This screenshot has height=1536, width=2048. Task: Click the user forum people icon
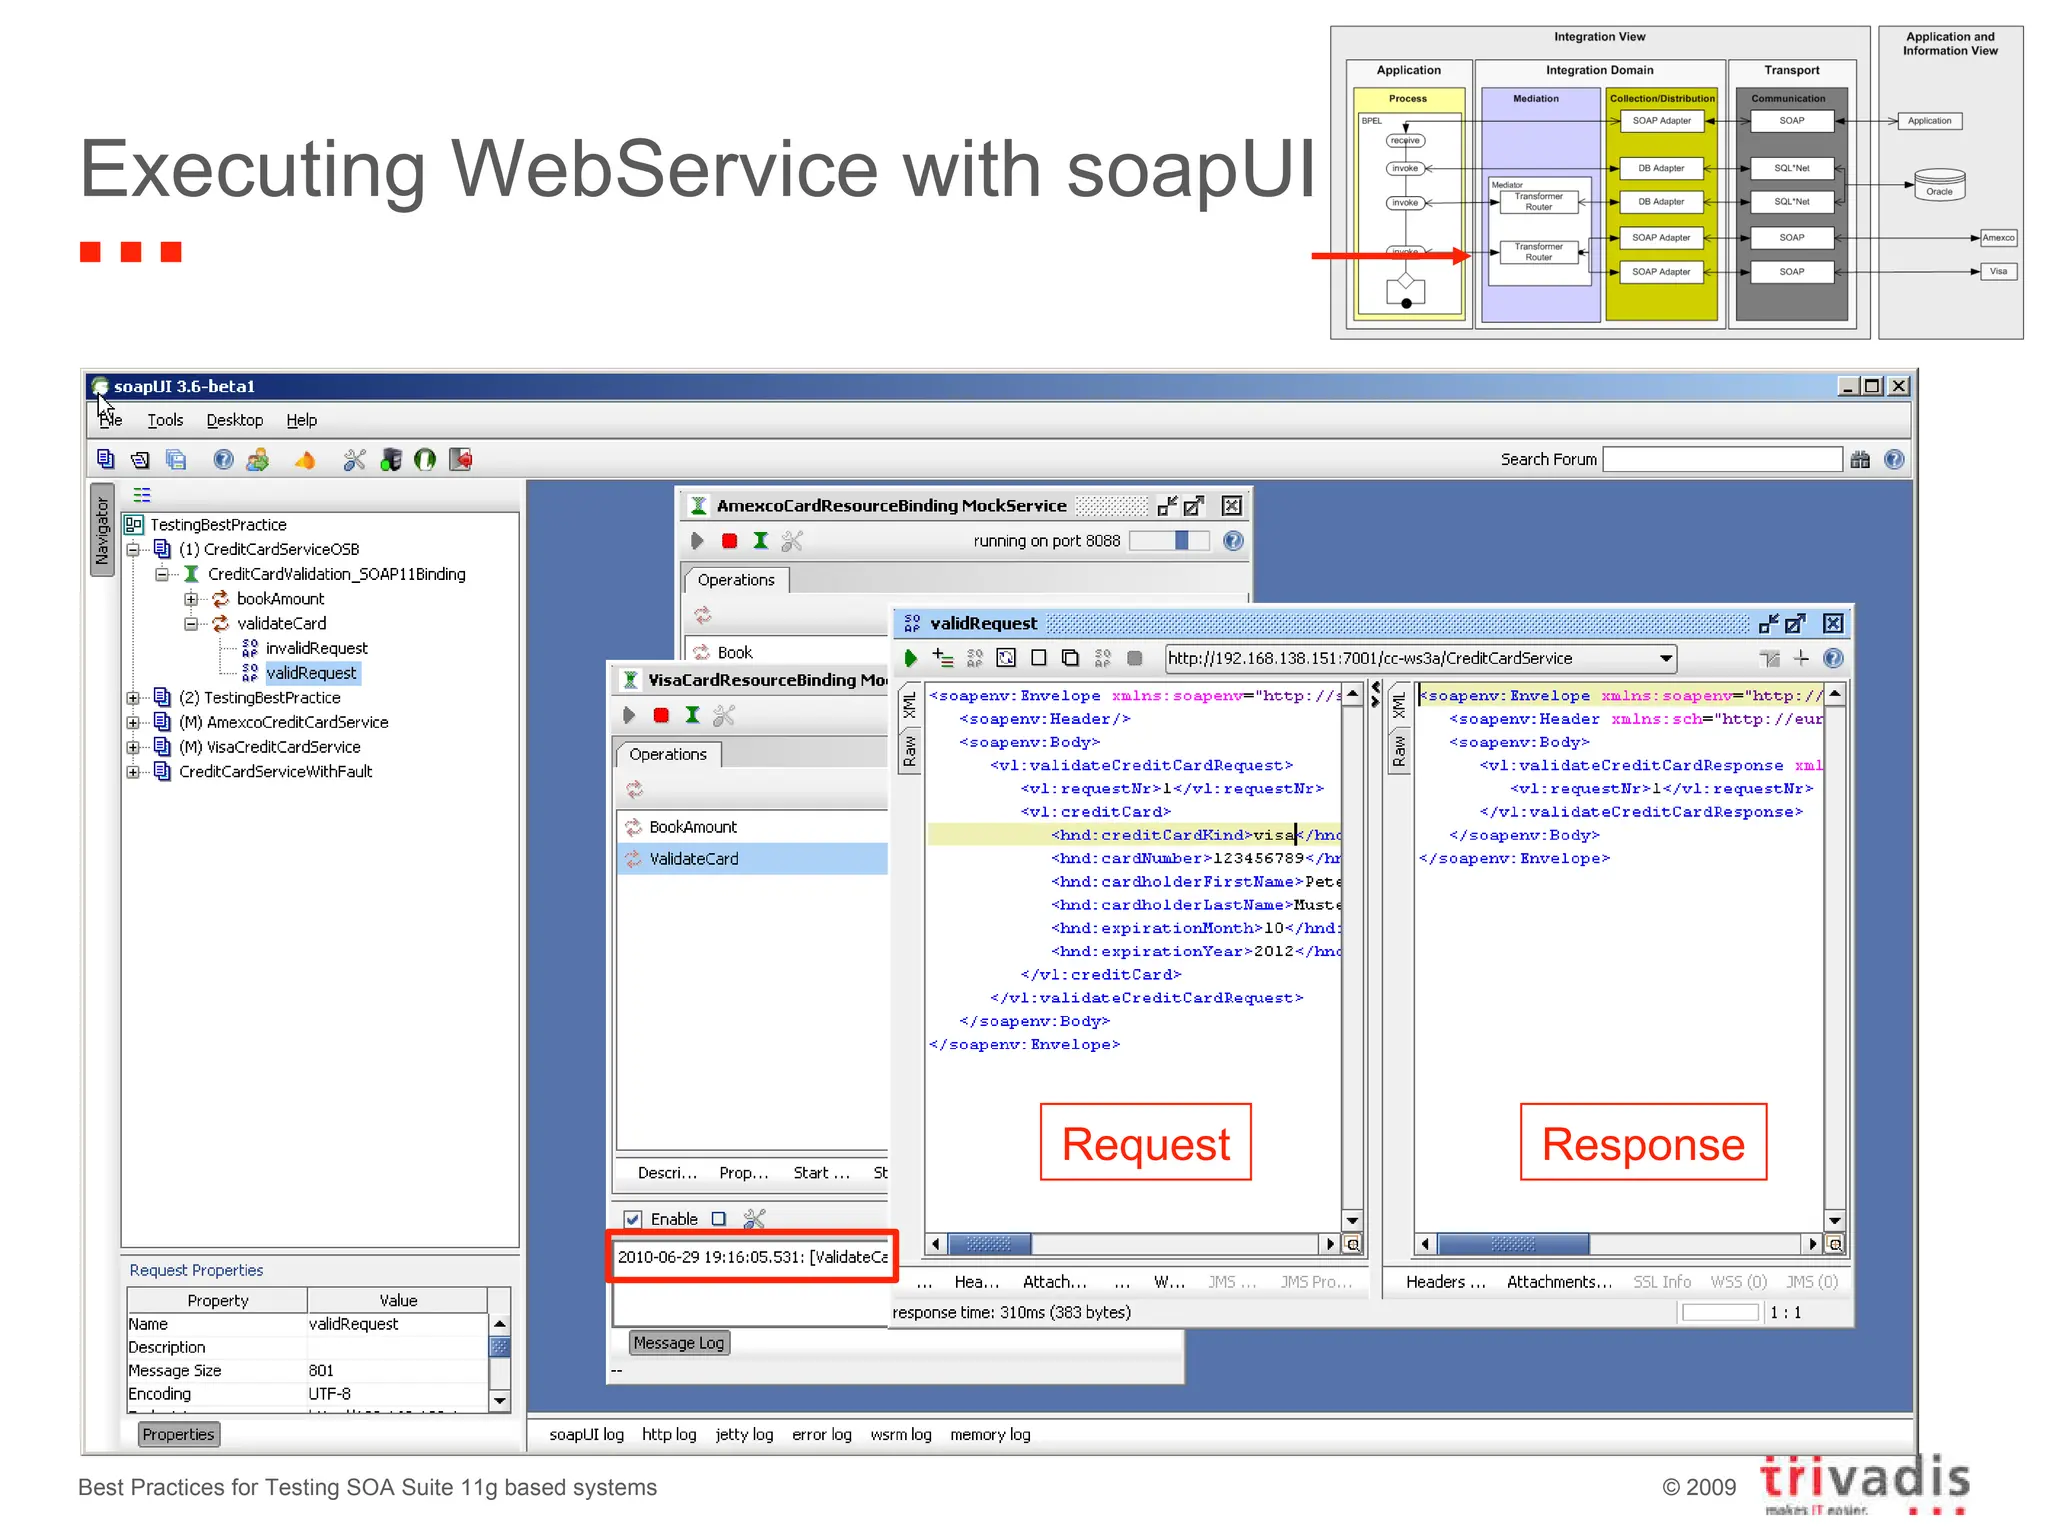pos(258,459)
